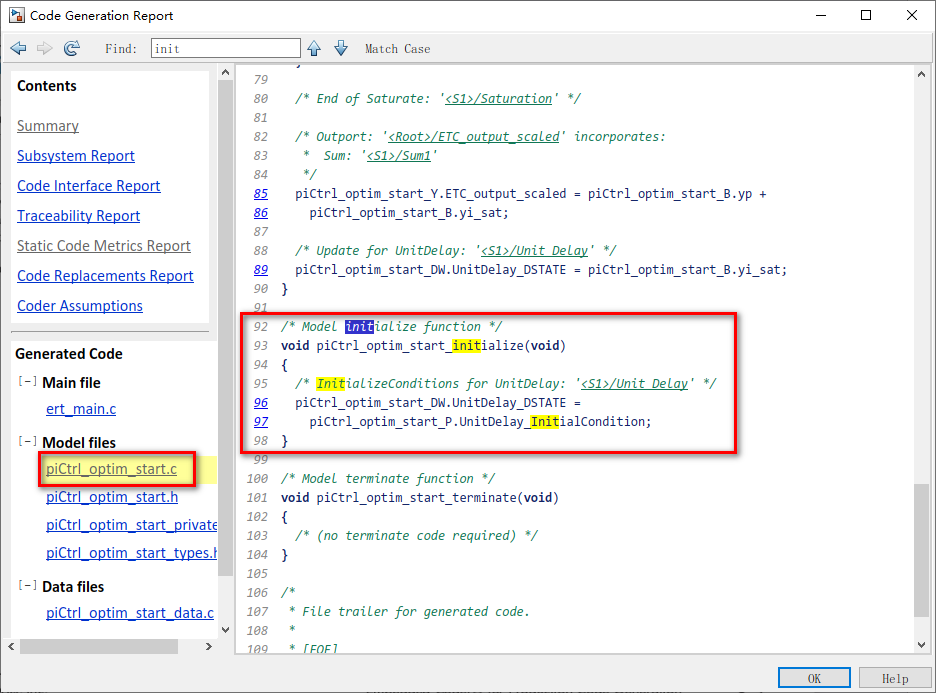
Task: Click the back navigation arrow
Action: 17,47
